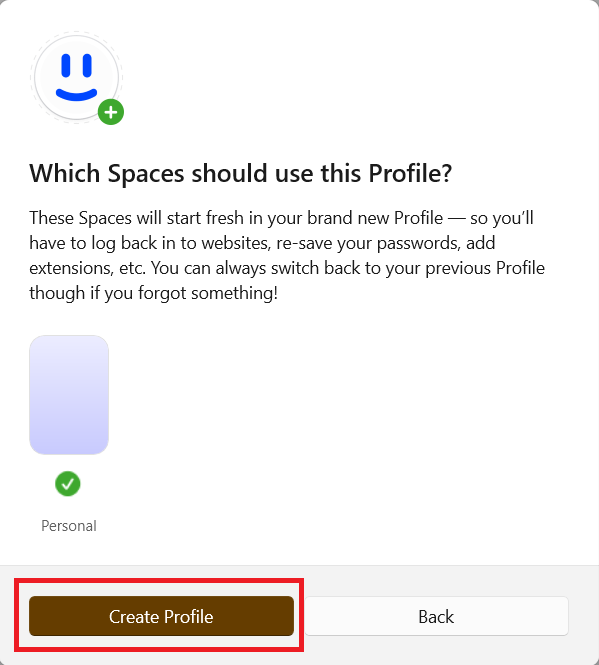Deselect the Personal space checkmark
This screenshot has width=599, height=665.
click(68, 483)
